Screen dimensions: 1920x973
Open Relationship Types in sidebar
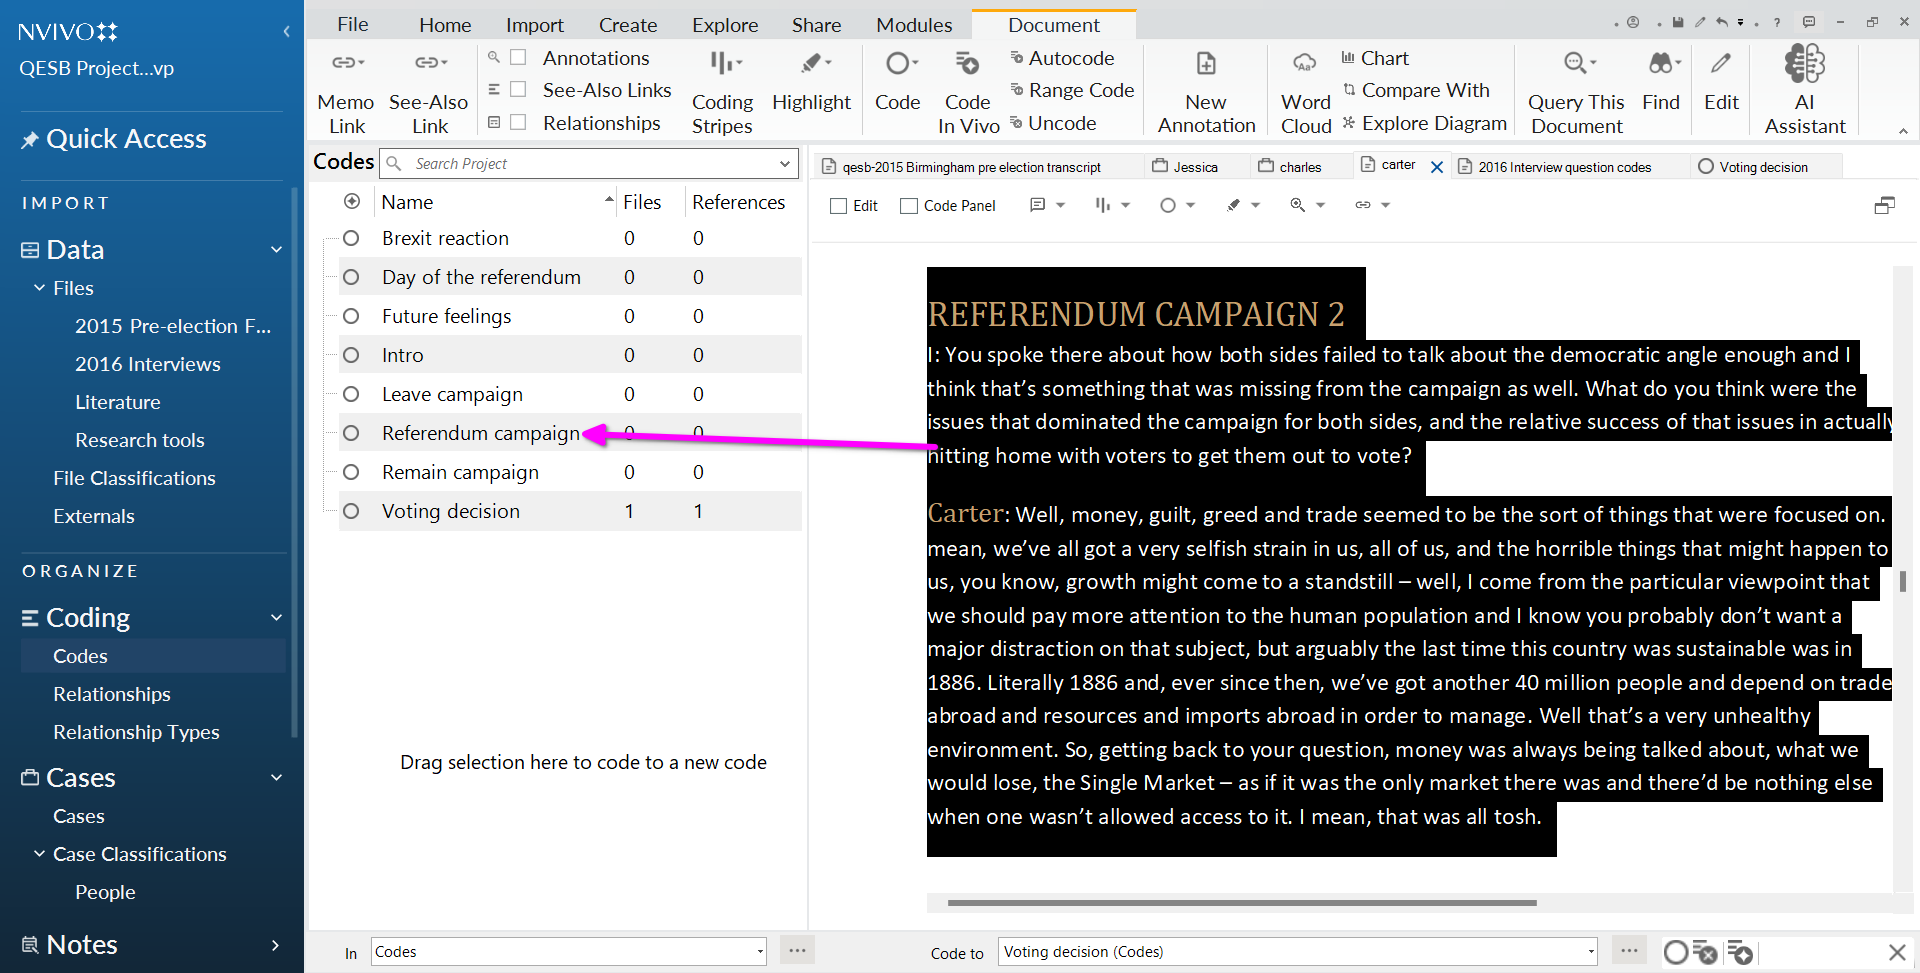click(x=136, y=732)
